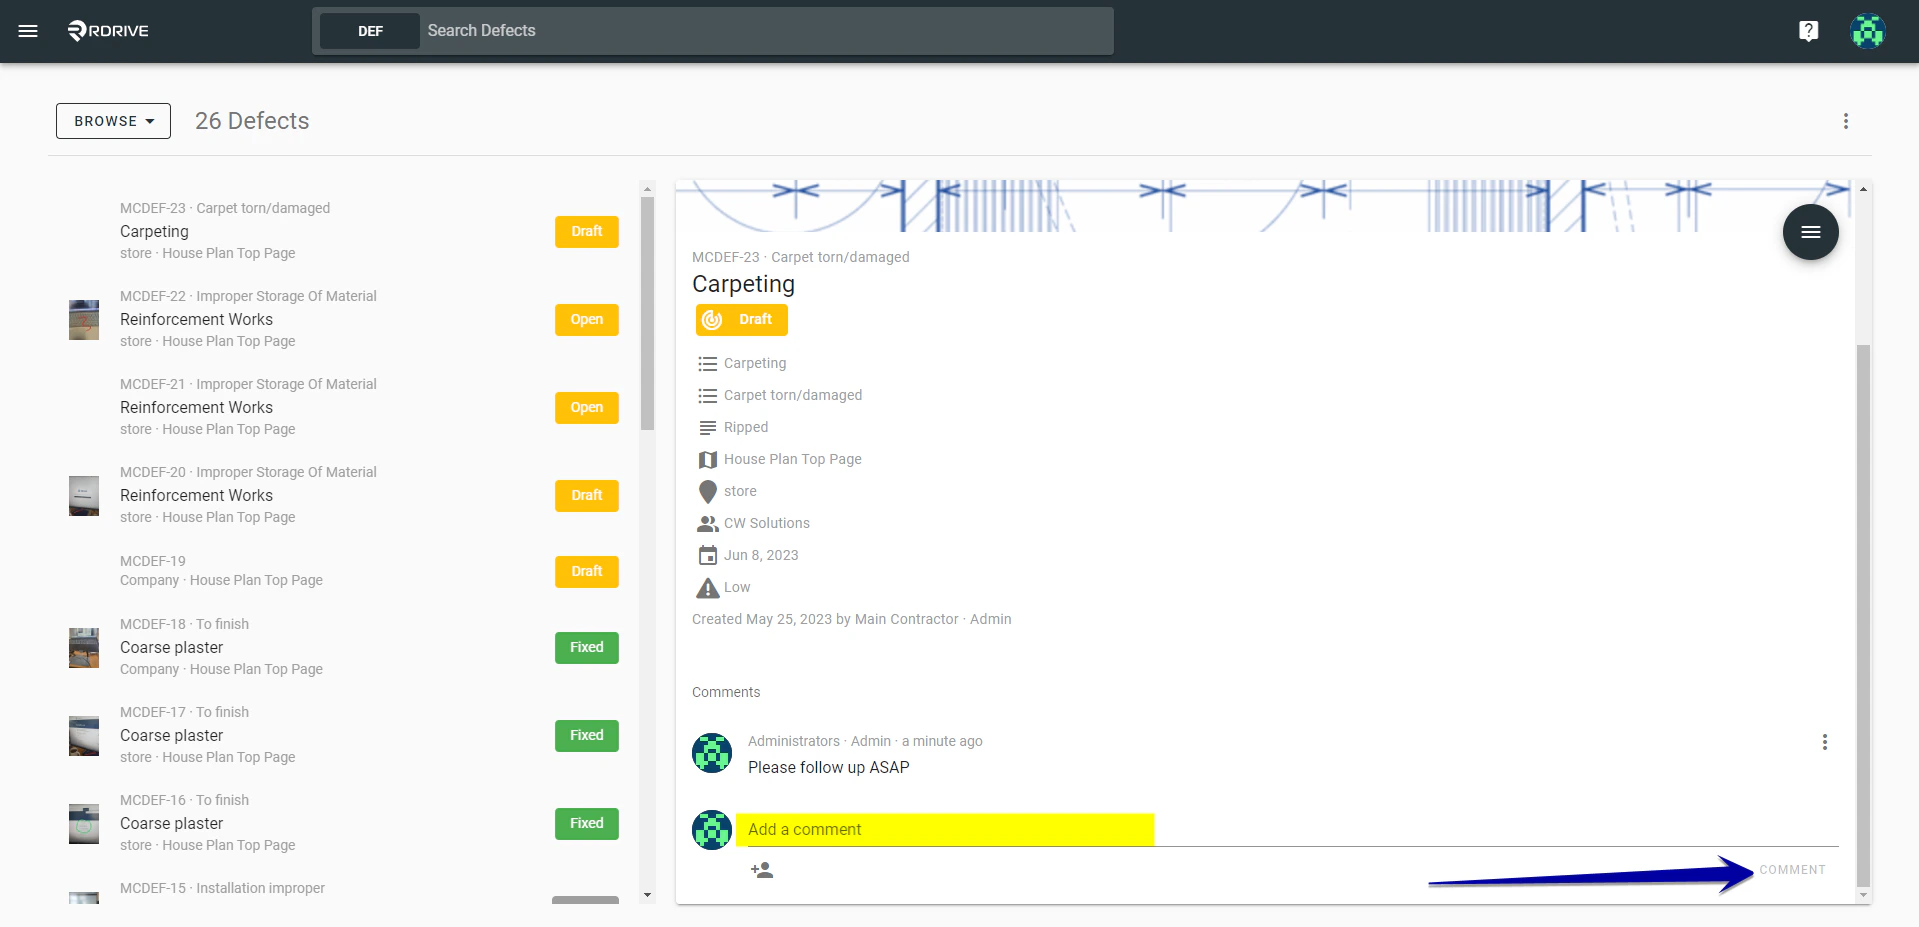
Task: Open the MCDEF-20 photo thumbnail
Action: click(x=84, y=496)
